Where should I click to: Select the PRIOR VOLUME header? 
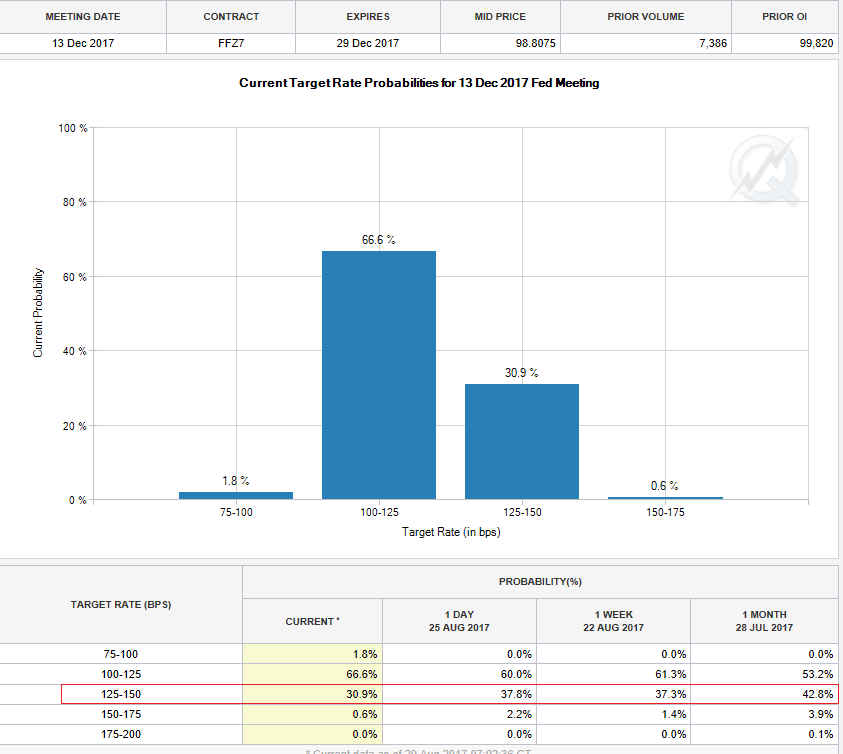click(x=646, y=17)
